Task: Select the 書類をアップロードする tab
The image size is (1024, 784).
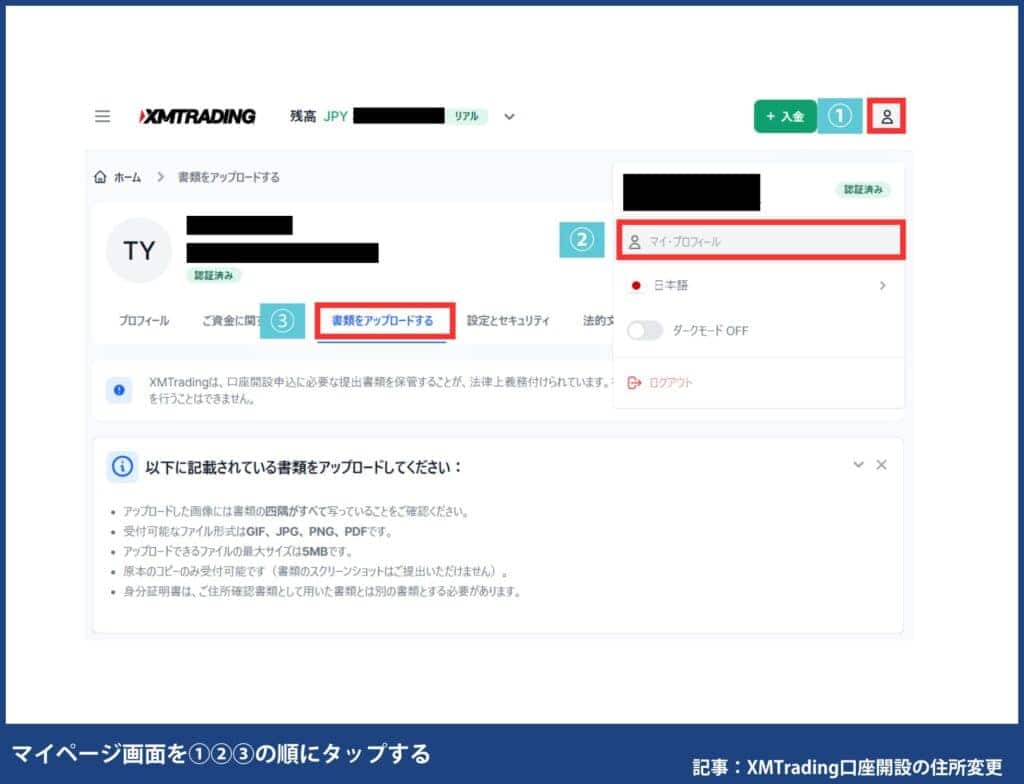Action: pyautogui.click(x=383, y=321)
